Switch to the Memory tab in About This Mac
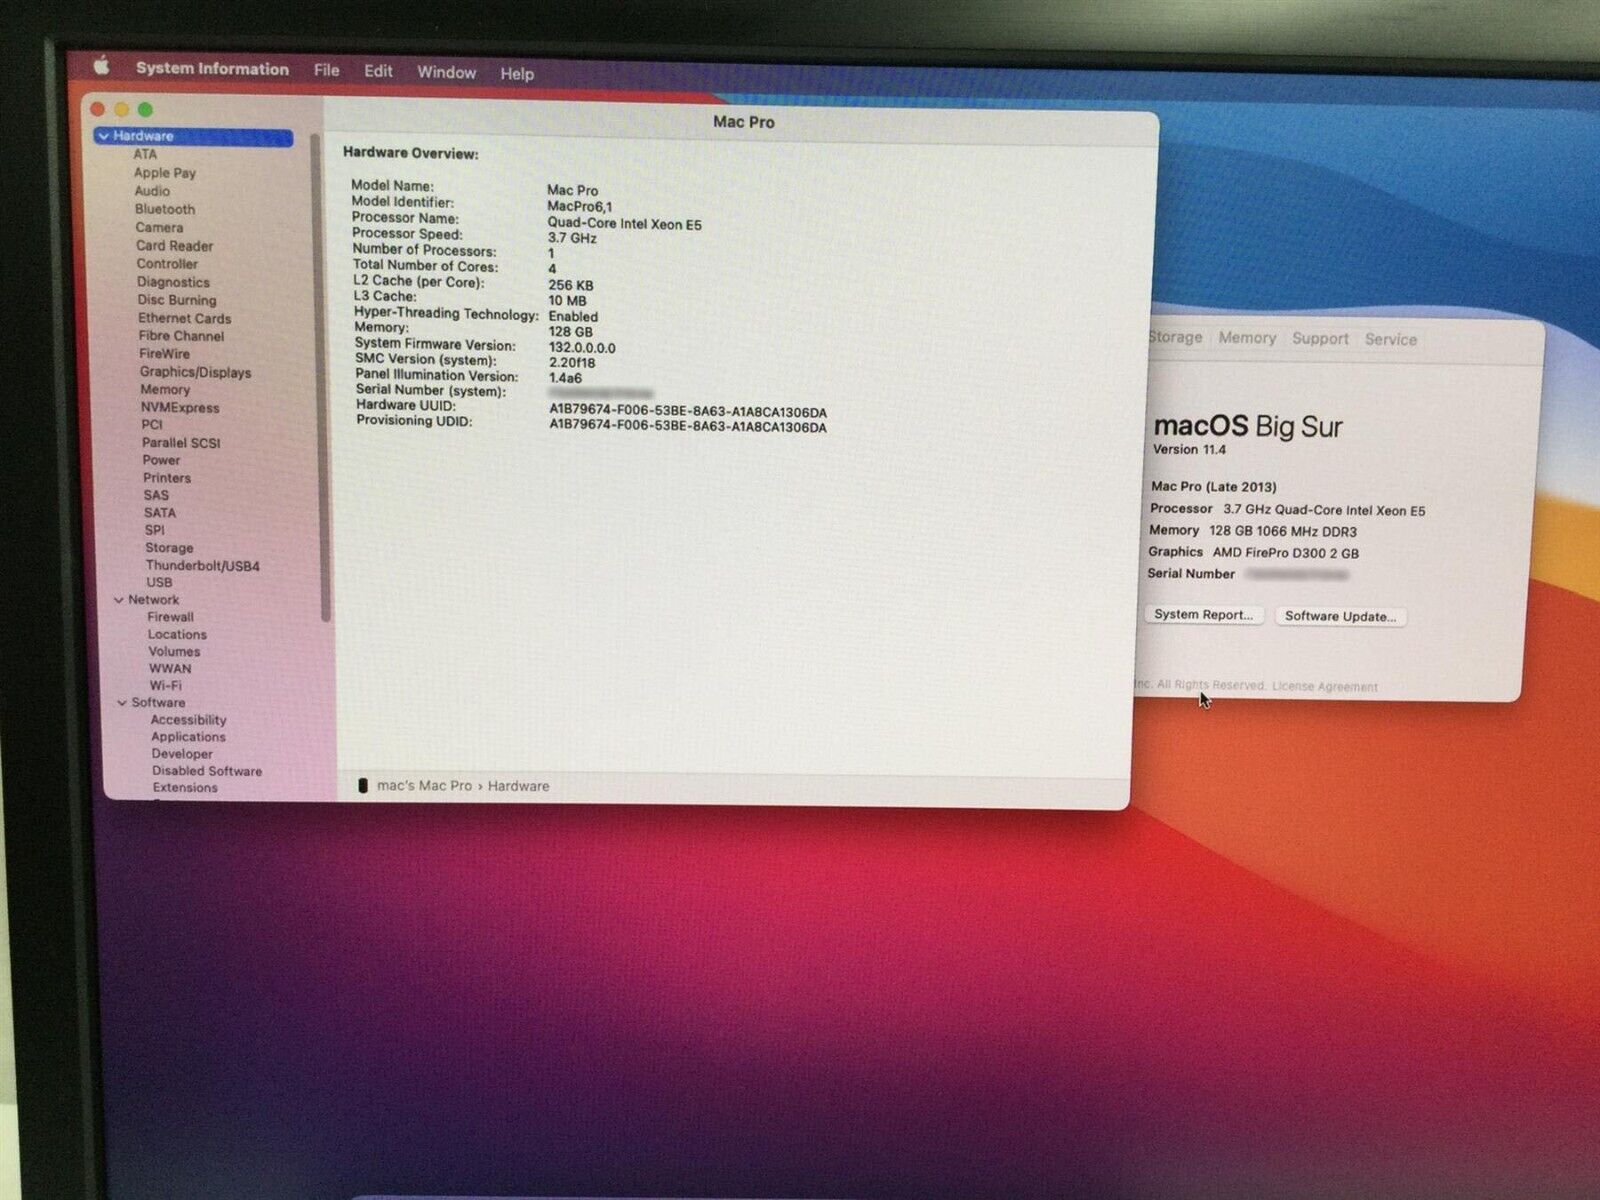This screenshot has width=1600, height=1200. [x=1247, y=338]
